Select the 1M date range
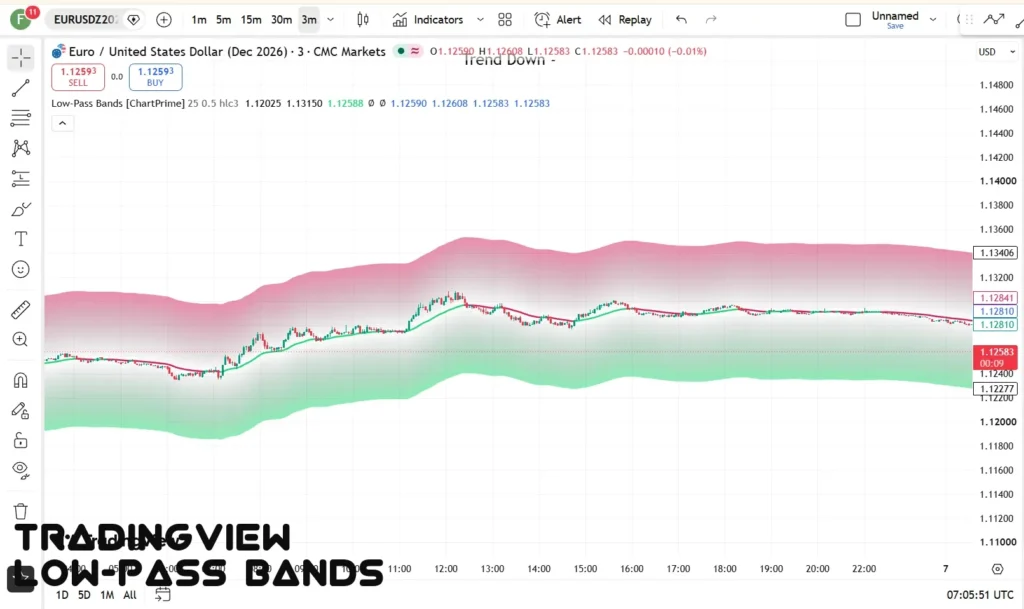The image size is (1024, 609). pos(107,595)
